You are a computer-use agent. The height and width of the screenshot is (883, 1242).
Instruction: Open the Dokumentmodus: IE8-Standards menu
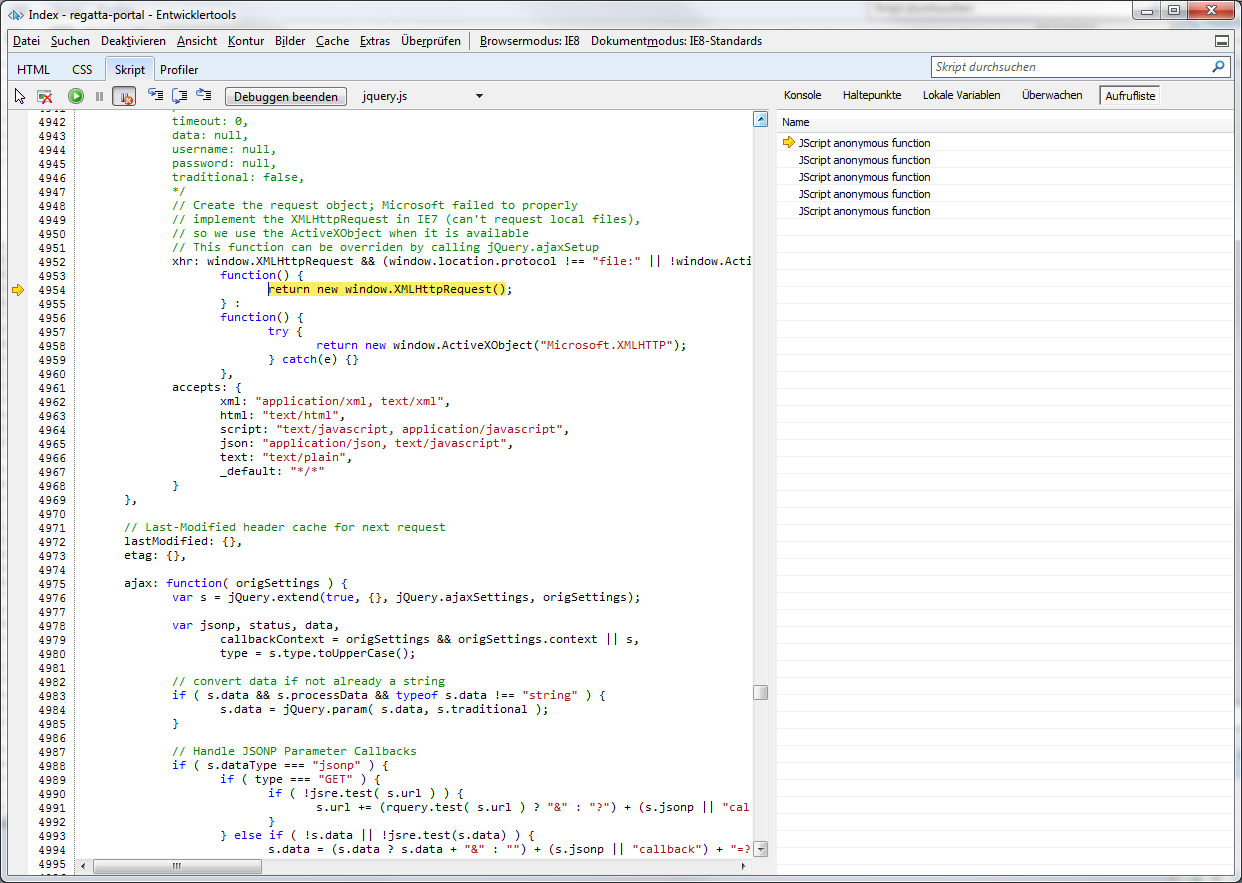(x=676, y=41)
